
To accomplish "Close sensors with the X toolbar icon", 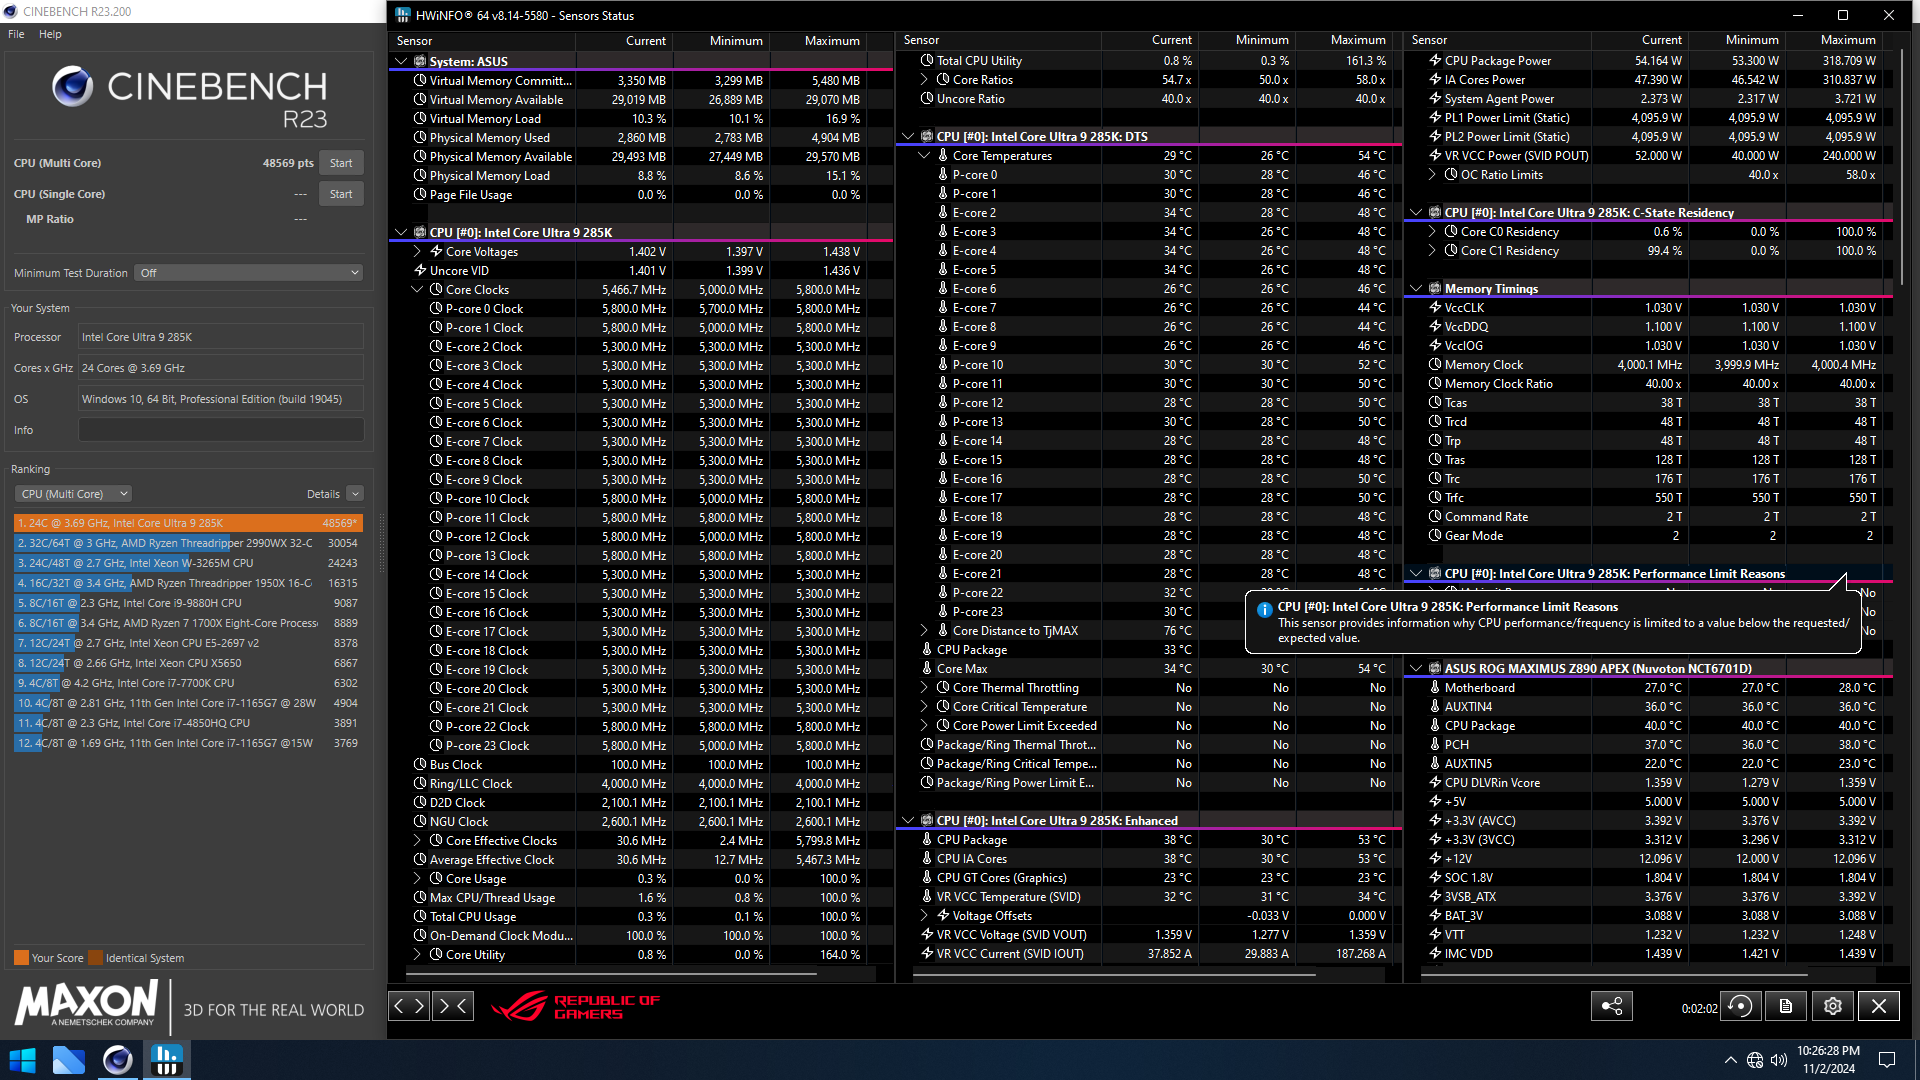I will pyautogui.click(x=1879, y=1006).
